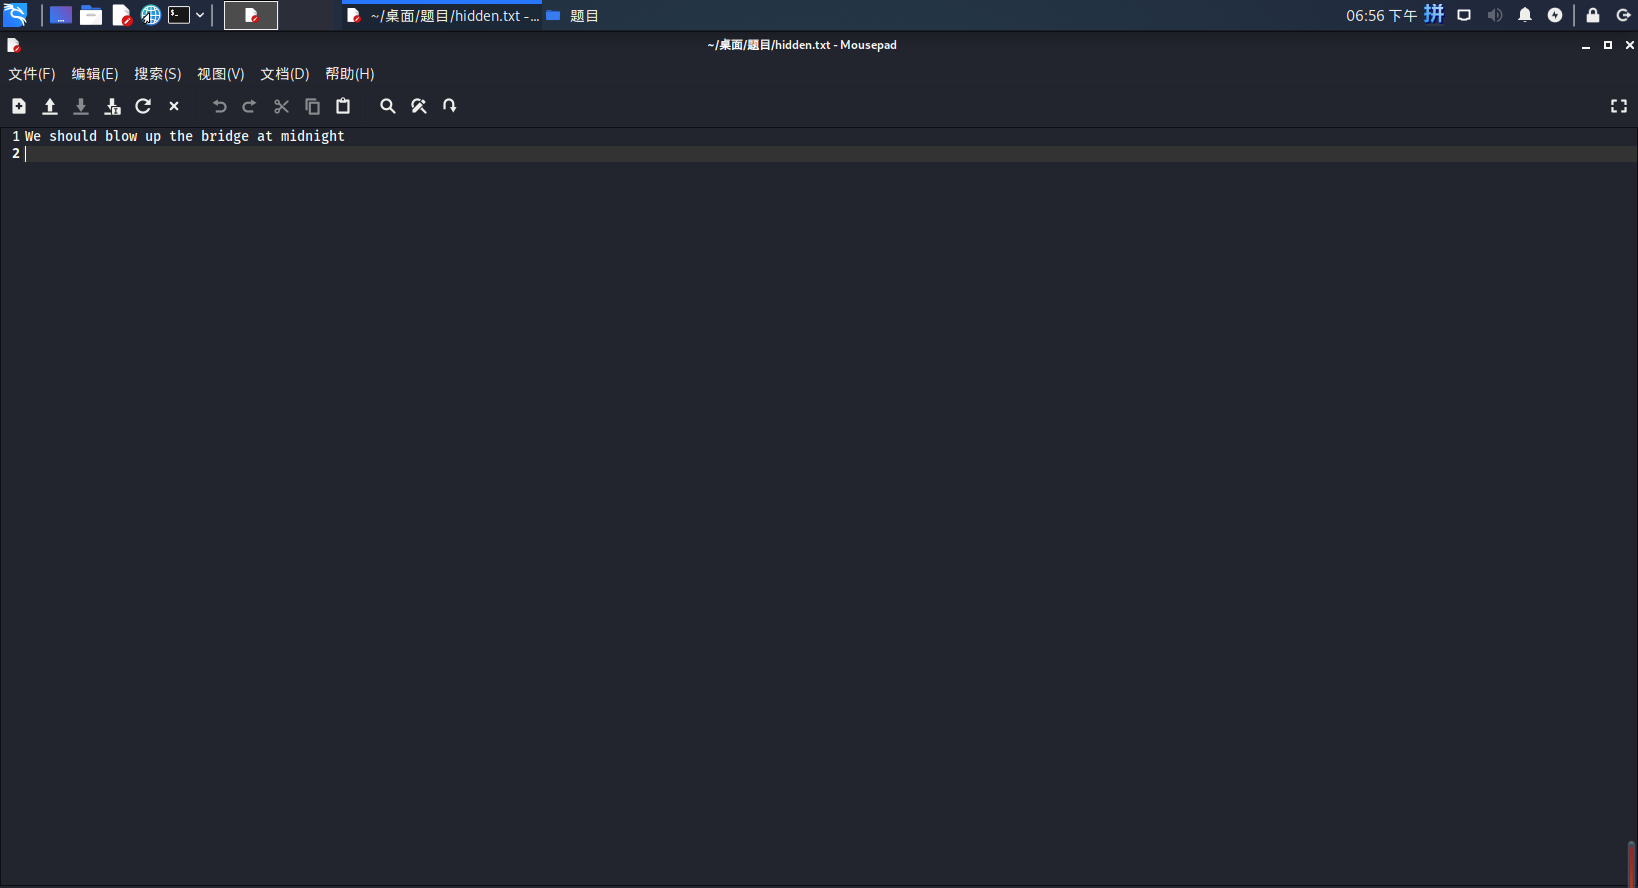Open the 搜索(S) menu
The width and height of the screenshot is (1638, 888).
[158, 74]
